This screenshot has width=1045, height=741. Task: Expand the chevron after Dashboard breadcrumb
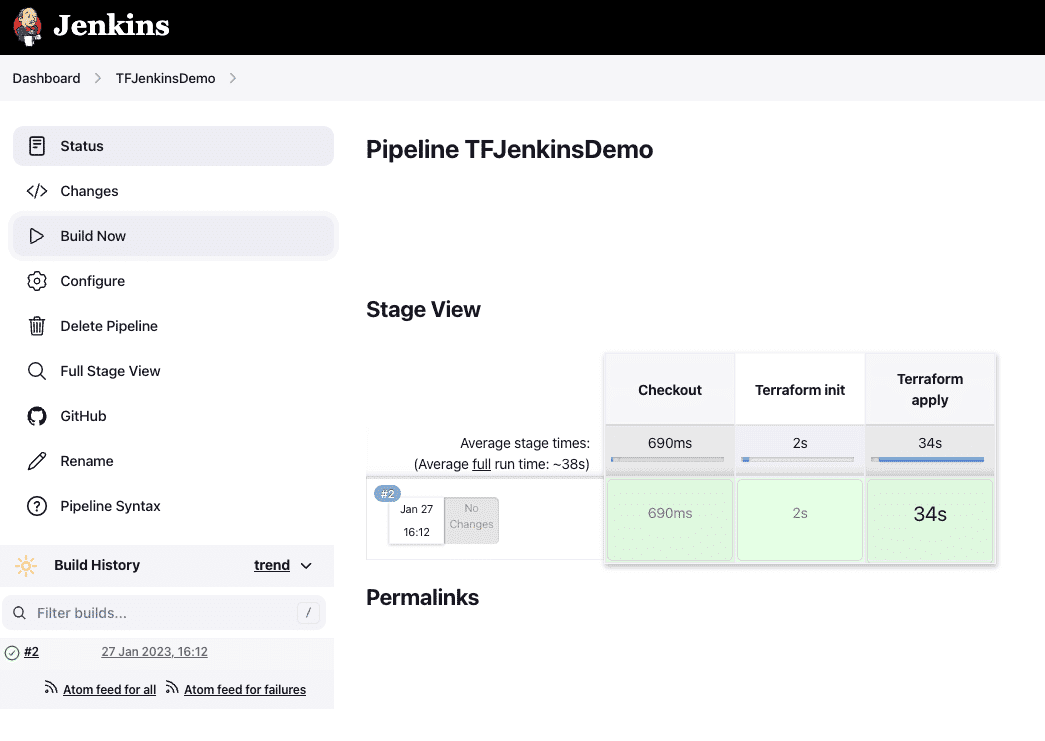click(98, 79)
